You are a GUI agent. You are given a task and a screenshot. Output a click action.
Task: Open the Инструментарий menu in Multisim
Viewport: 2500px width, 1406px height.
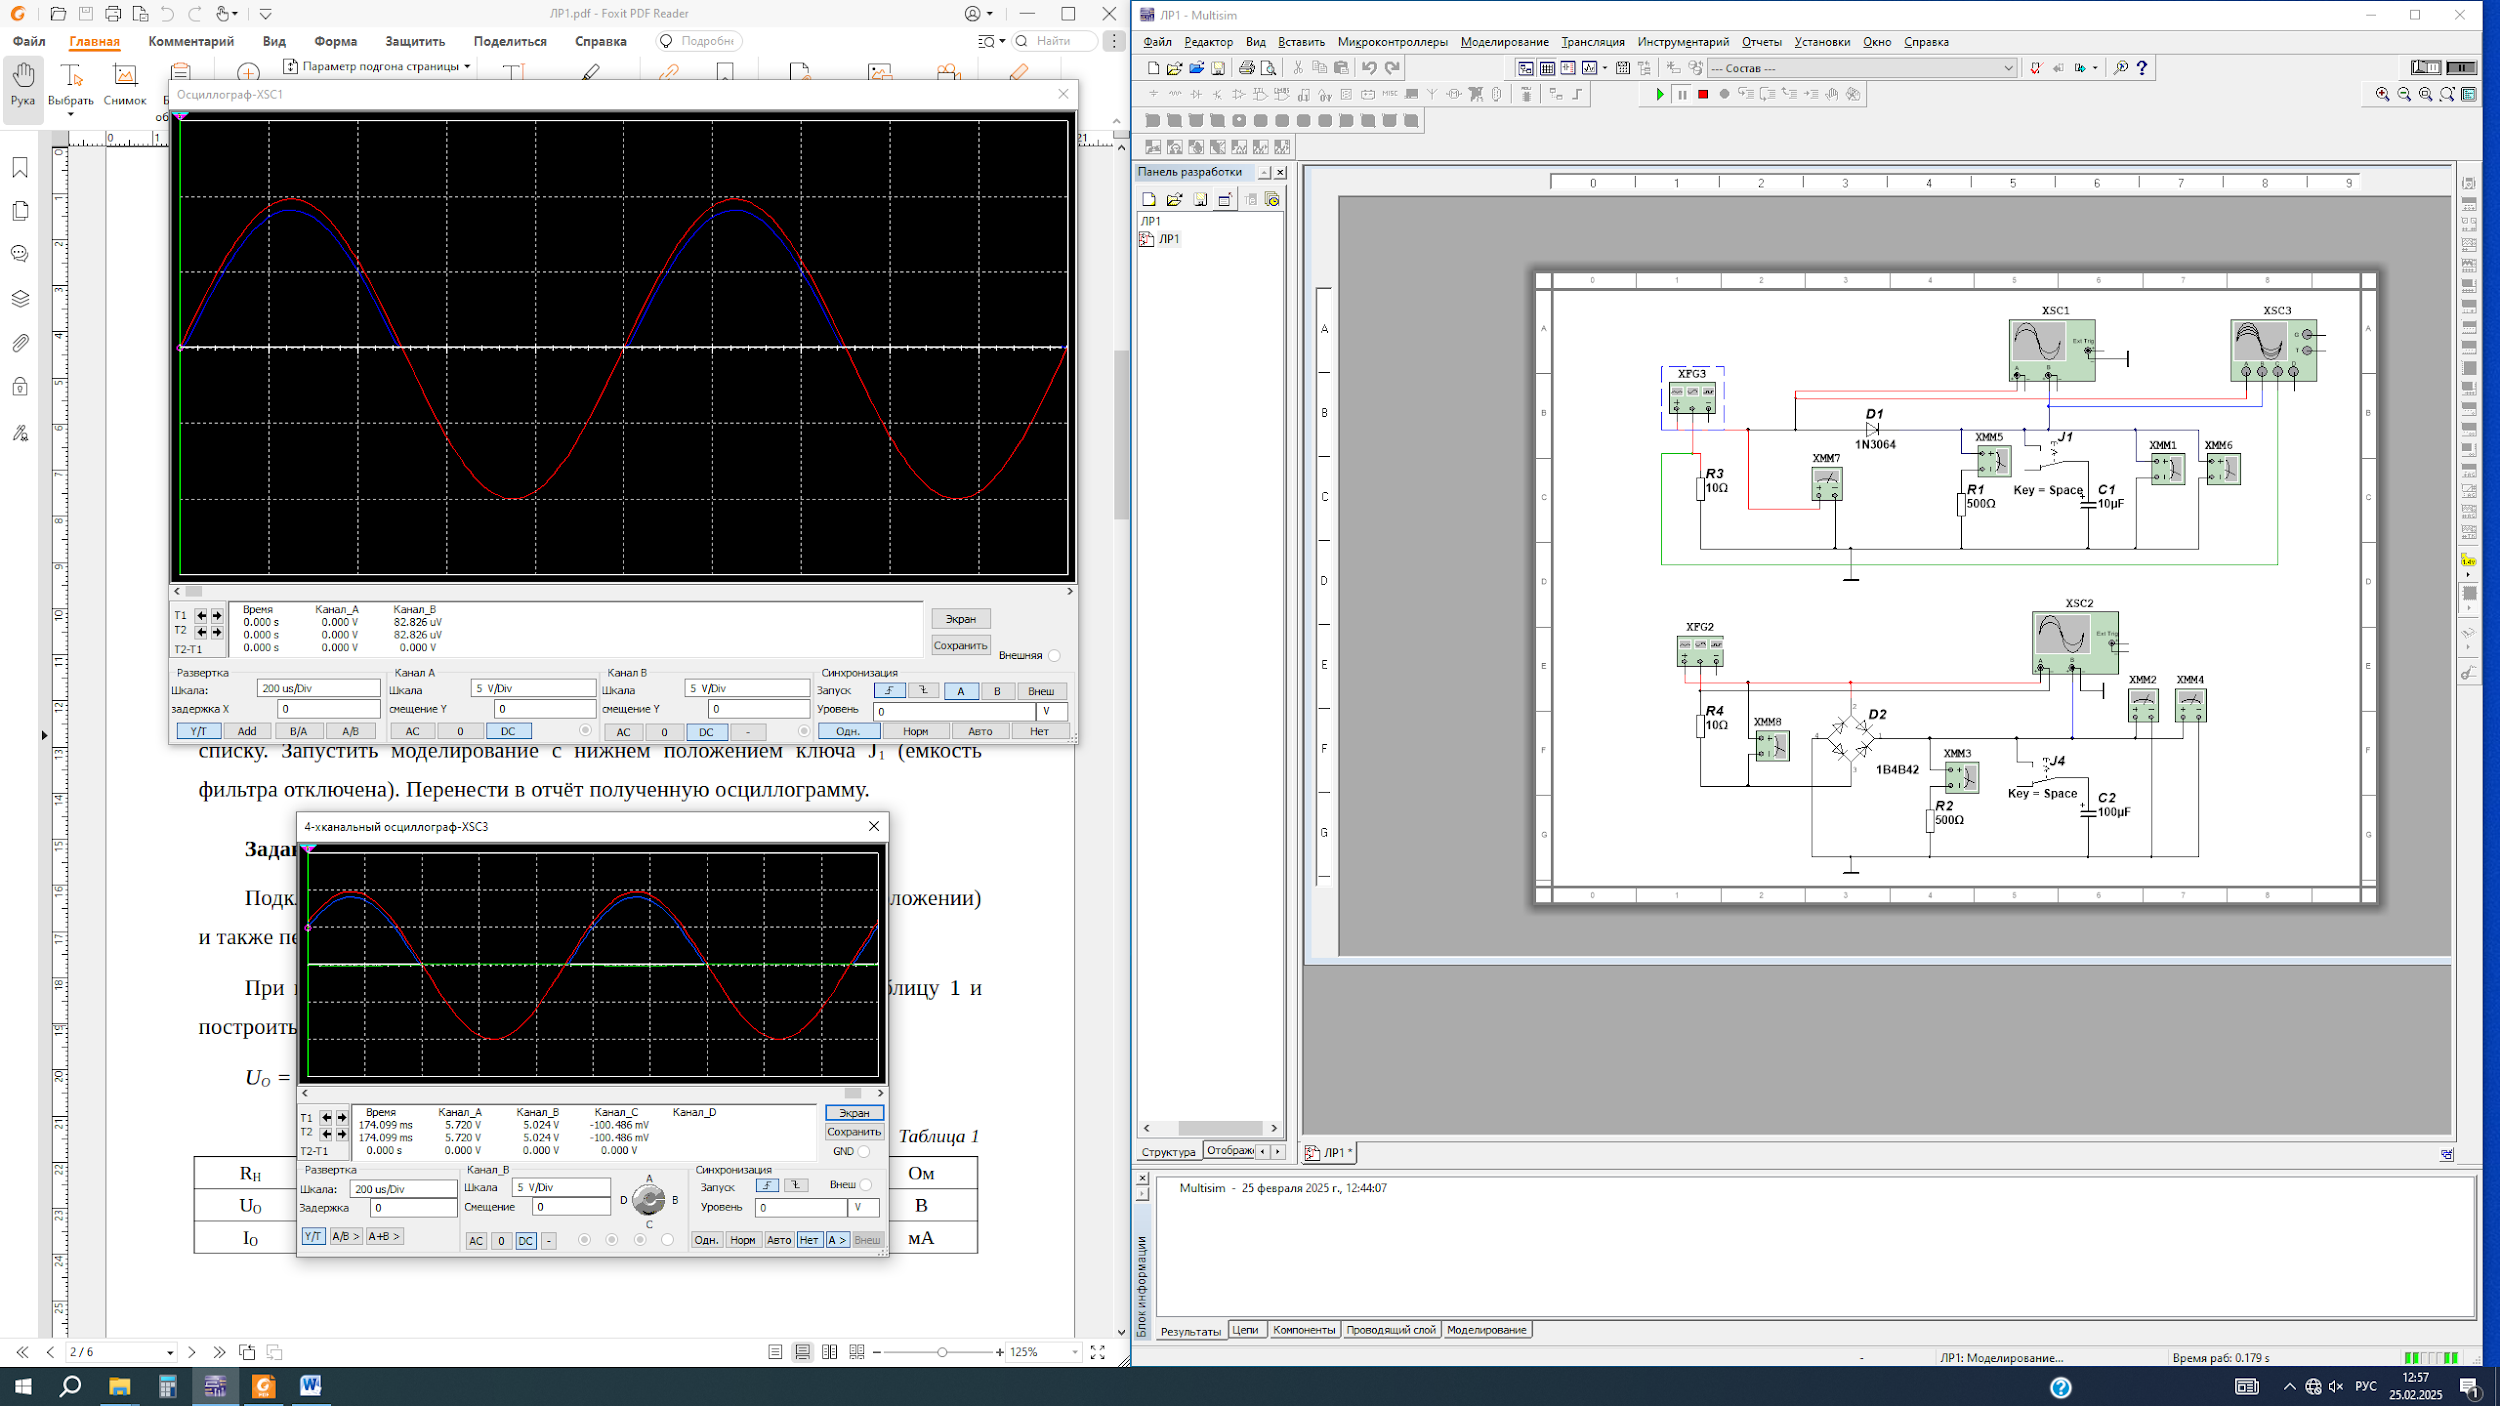coord(1683,42)
